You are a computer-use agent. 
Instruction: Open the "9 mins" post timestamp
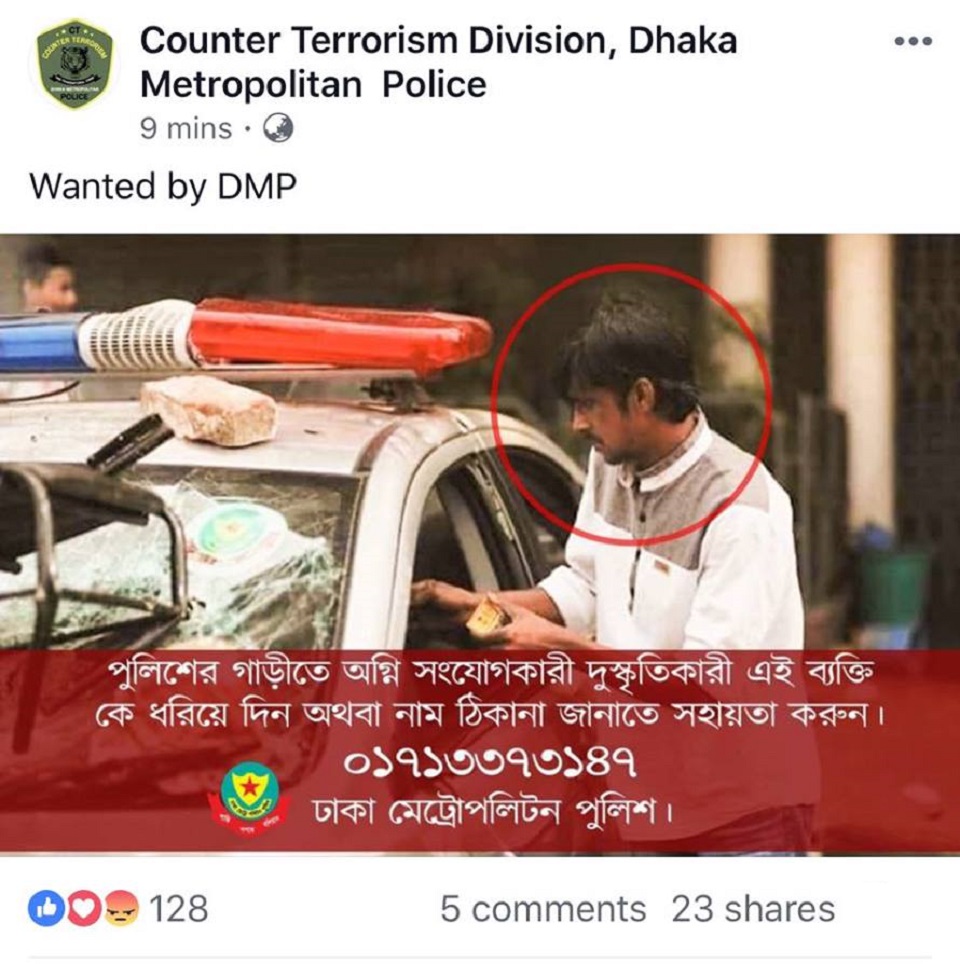coord(186,129)
